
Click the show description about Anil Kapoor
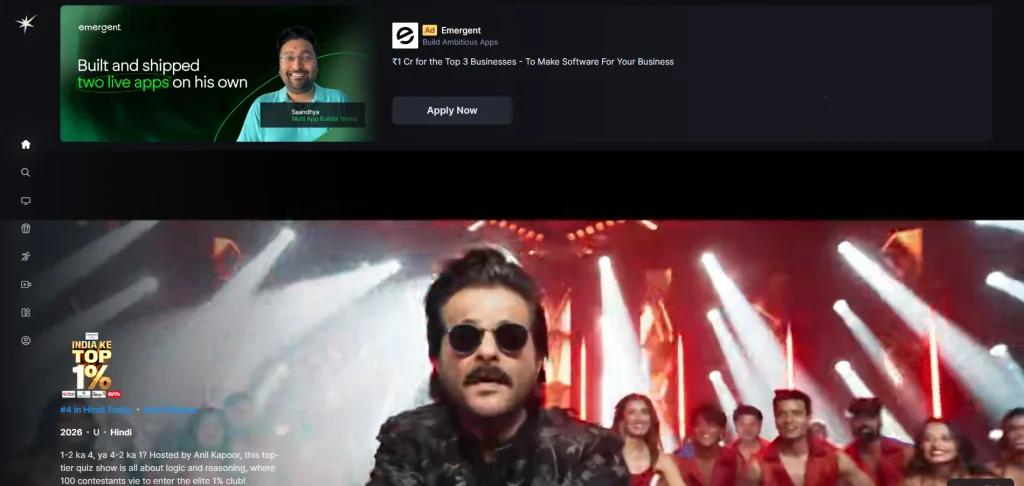pos(170,468)
